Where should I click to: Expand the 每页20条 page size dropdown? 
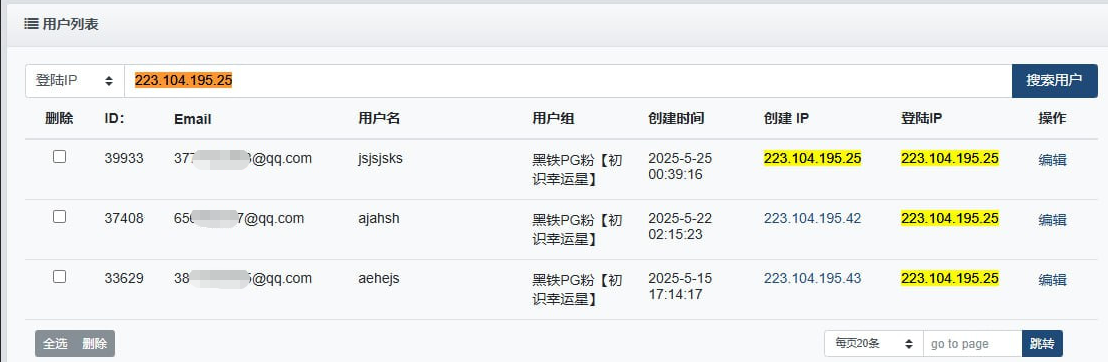click(x=873, y=344)
